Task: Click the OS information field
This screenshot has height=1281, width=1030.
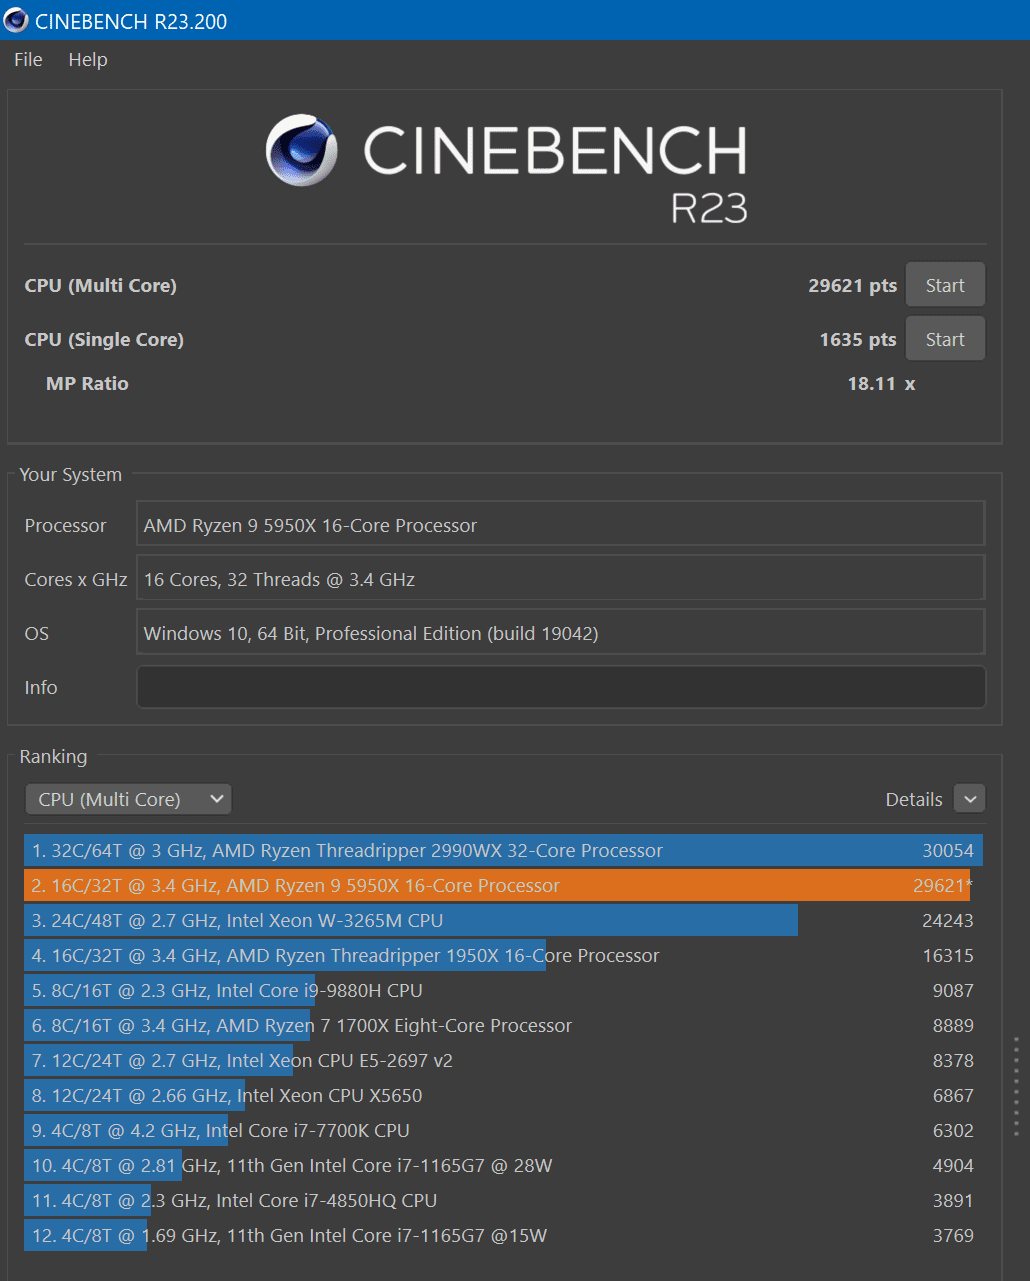Action: click(x=560, y=634)
